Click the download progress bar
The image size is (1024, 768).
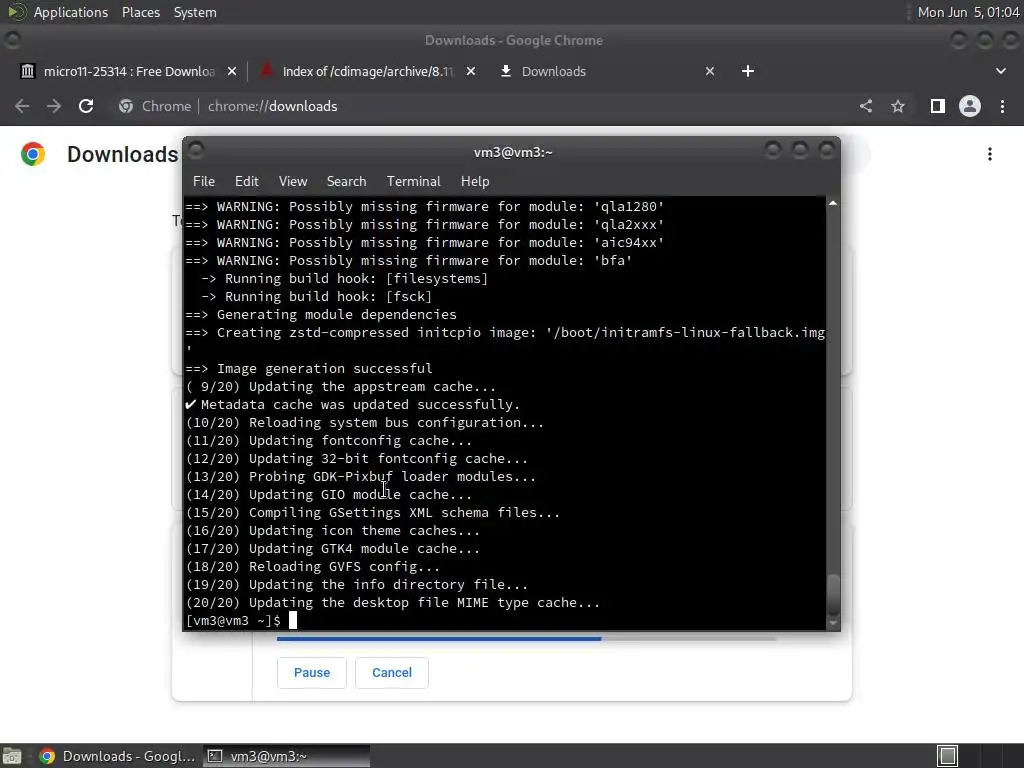(x=526, y=638)
